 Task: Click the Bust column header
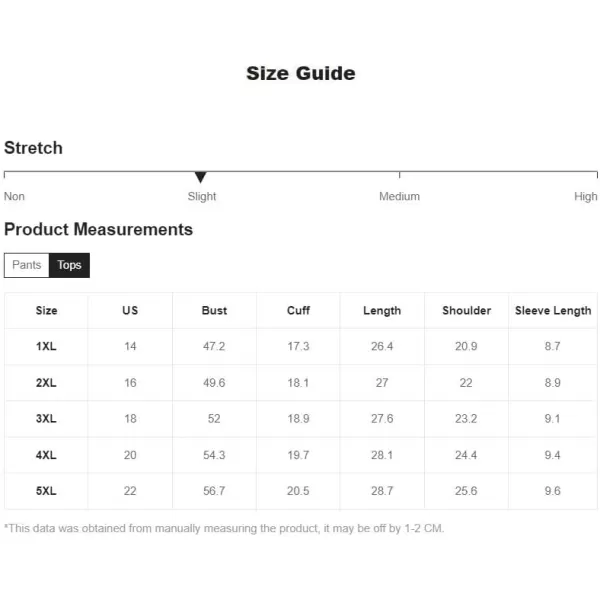214,310
